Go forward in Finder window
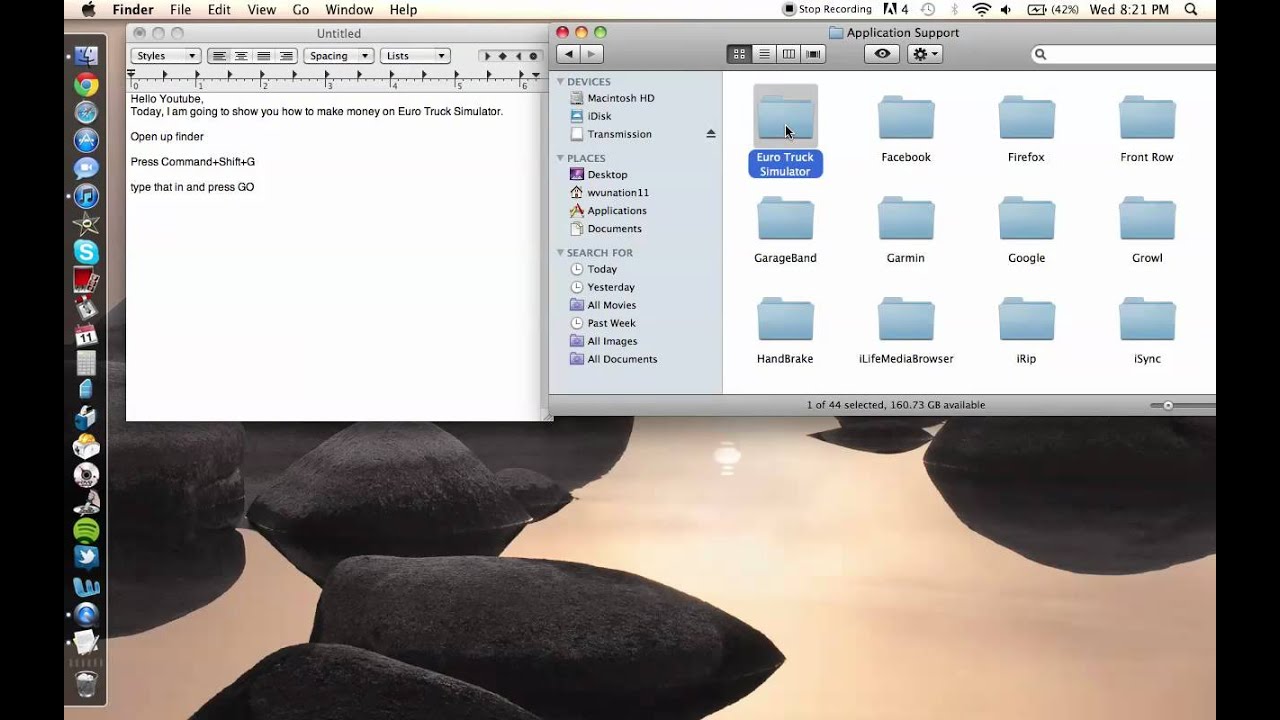Image resolution: width=1280 pixels, height=720 pixels. [592, 54]
